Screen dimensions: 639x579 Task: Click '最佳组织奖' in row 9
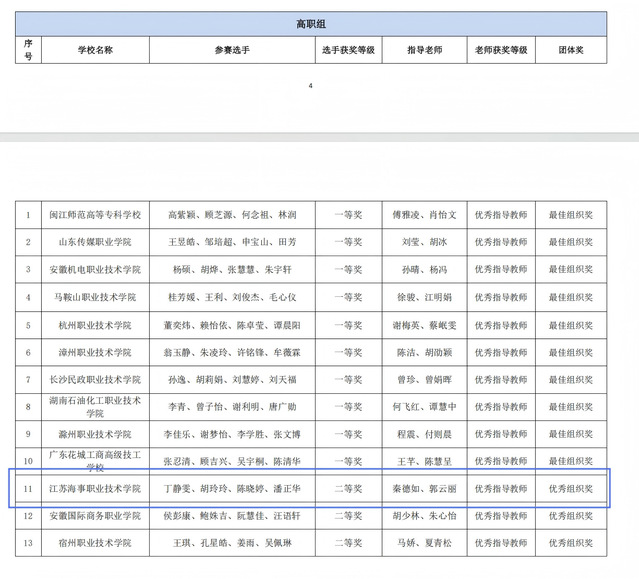[x=571, y=434]
